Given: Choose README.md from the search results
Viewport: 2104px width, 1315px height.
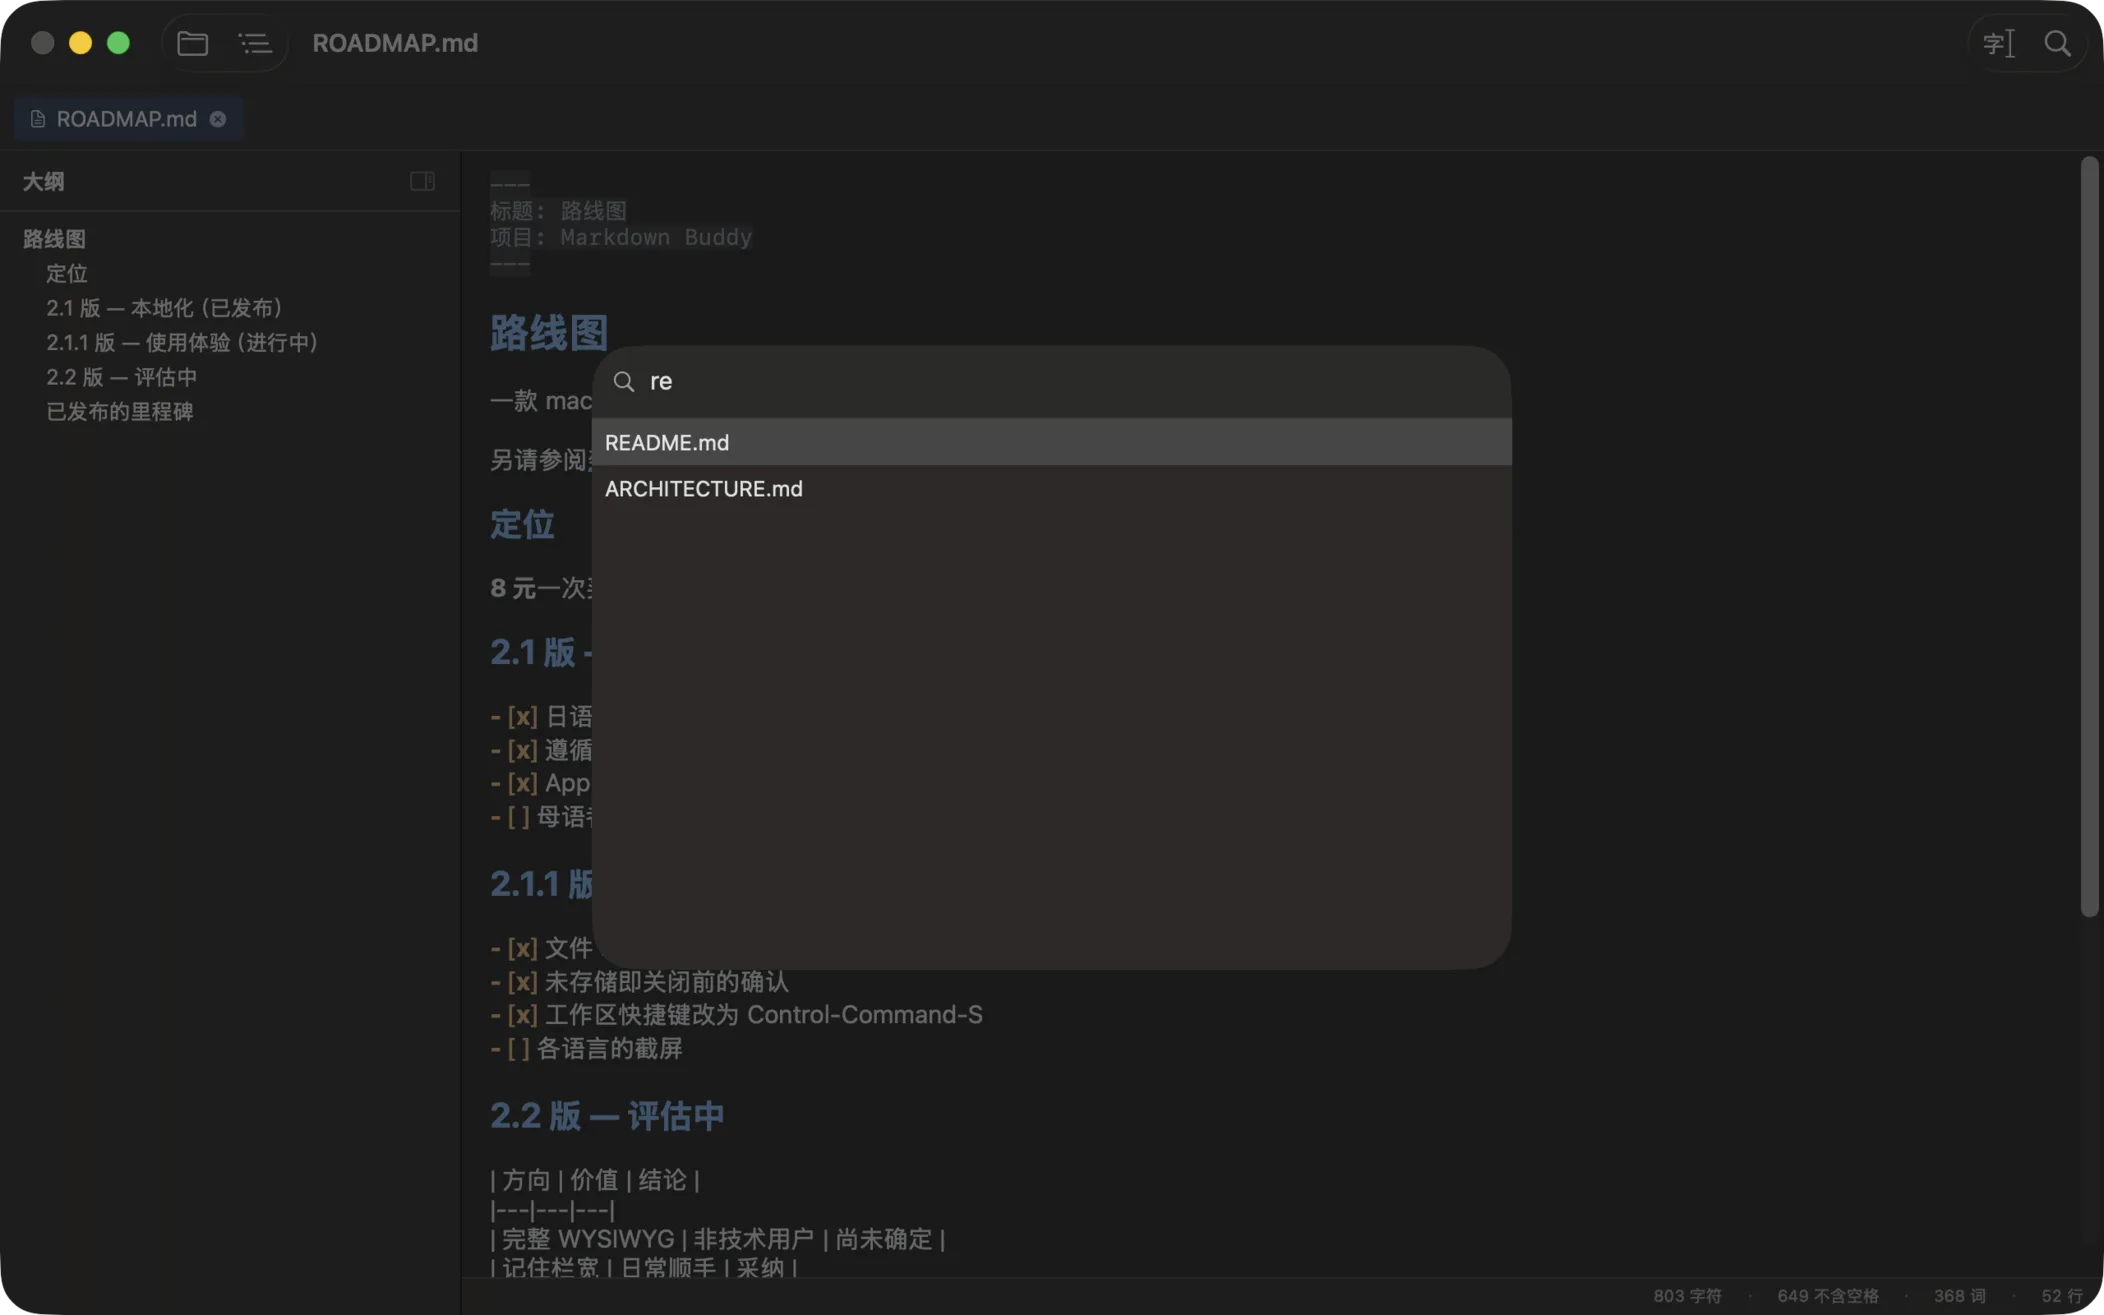Looking at the screenshot, I should 1051,442.
